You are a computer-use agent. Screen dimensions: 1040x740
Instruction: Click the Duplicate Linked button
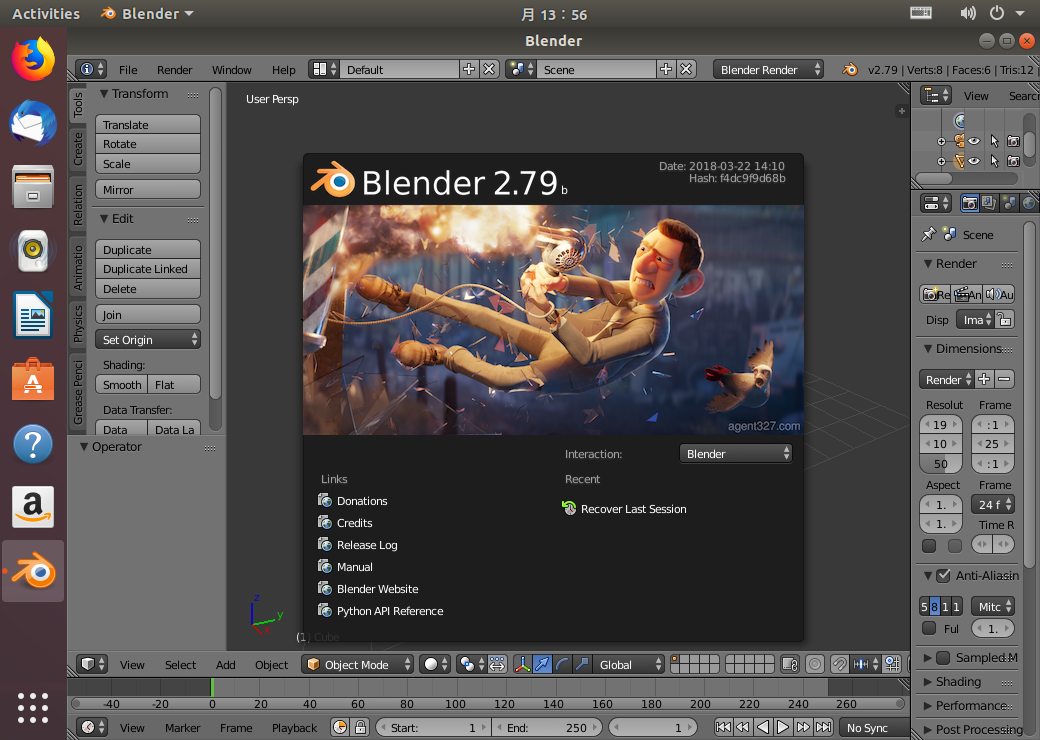[147, 269]
